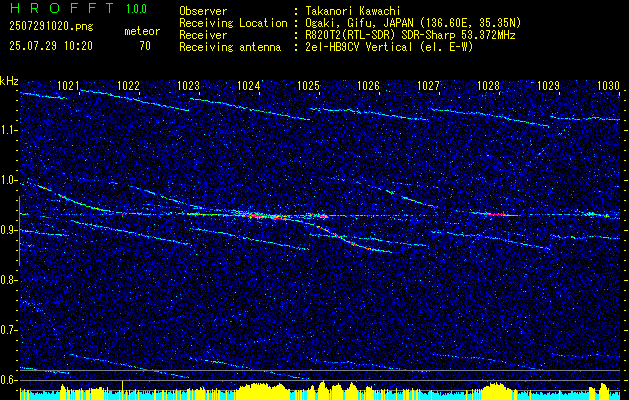
Task: Click the 2el-HB9CV Vertical antenna text
Action: pos(389,47)
